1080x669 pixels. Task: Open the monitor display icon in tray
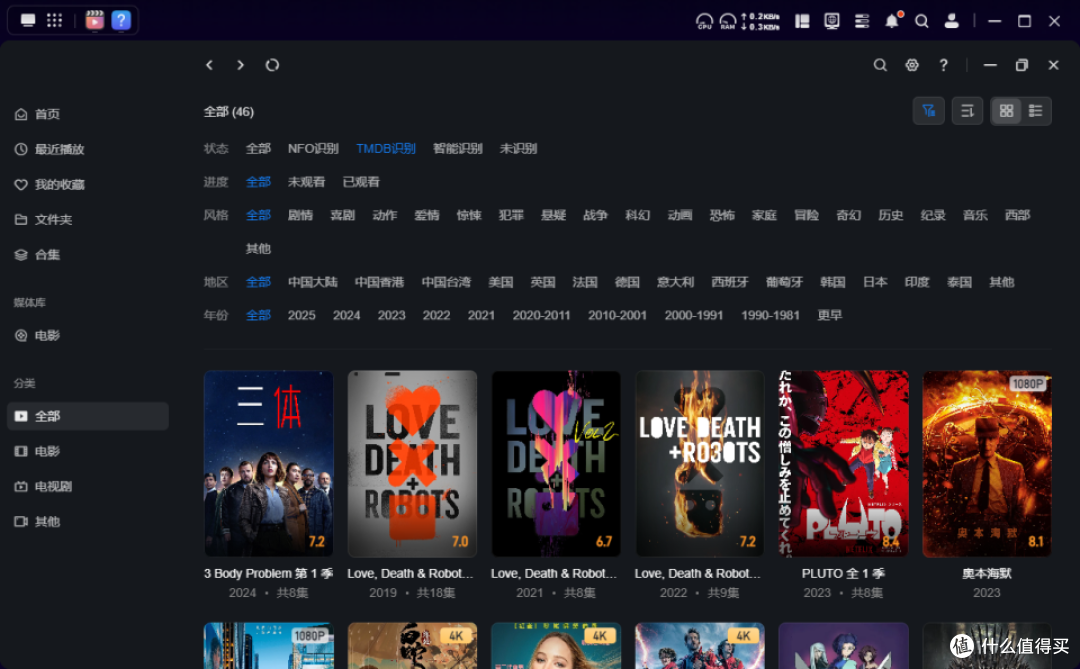coord(832,21)
